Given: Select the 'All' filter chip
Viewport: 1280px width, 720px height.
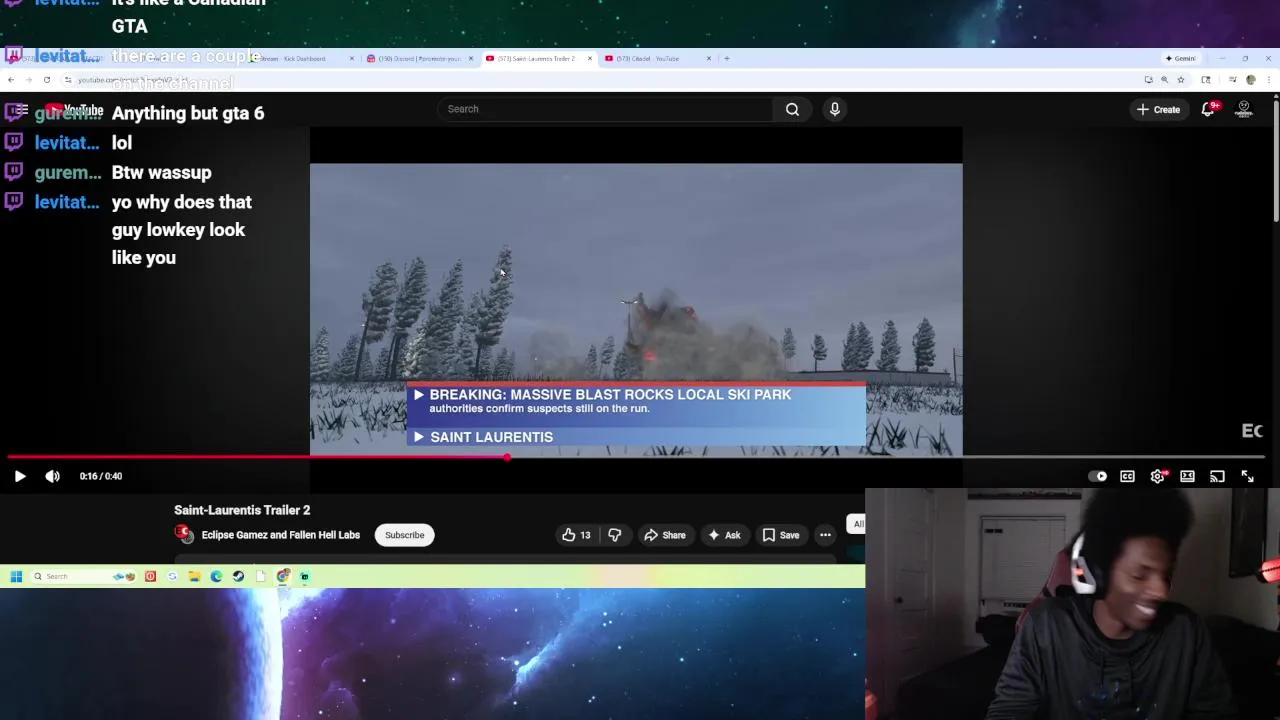Looking at the screenshot, I should [858, 524].
